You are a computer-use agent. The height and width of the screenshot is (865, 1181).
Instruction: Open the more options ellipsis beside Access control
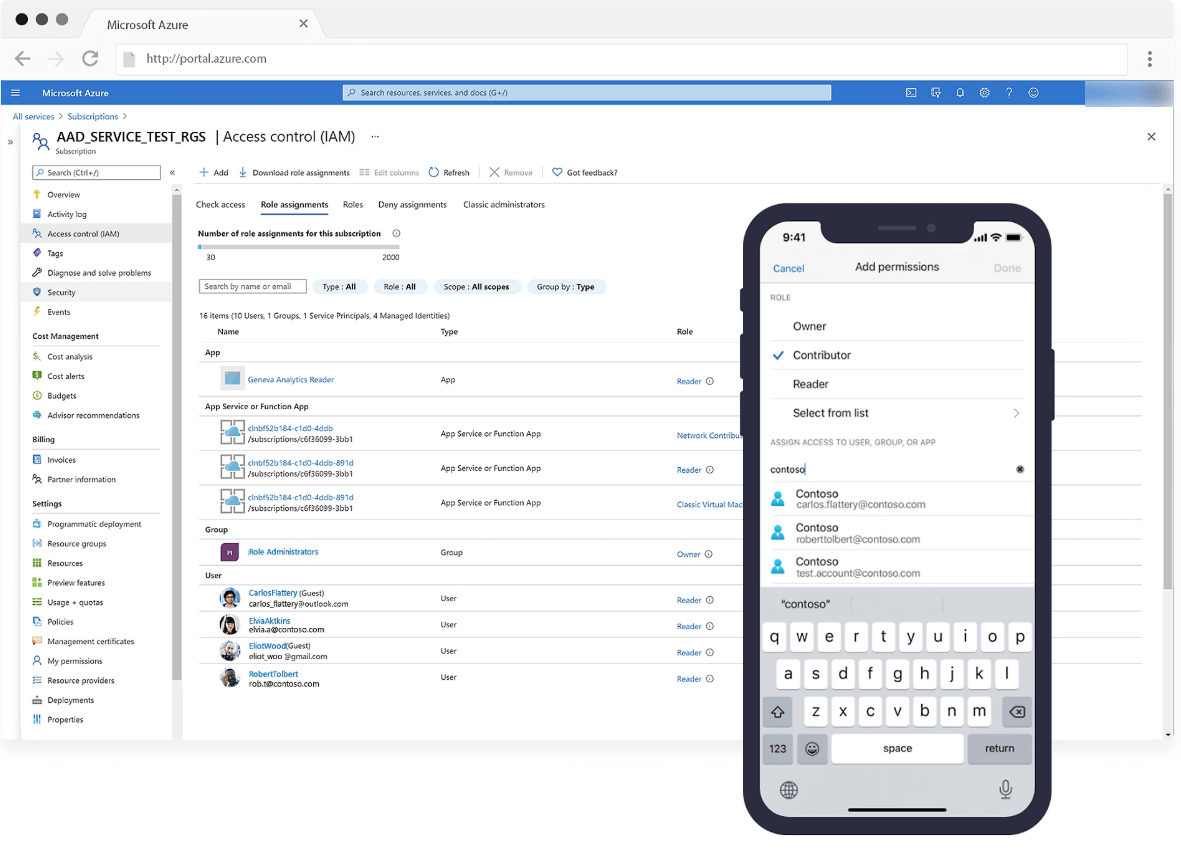pos(375,136)
